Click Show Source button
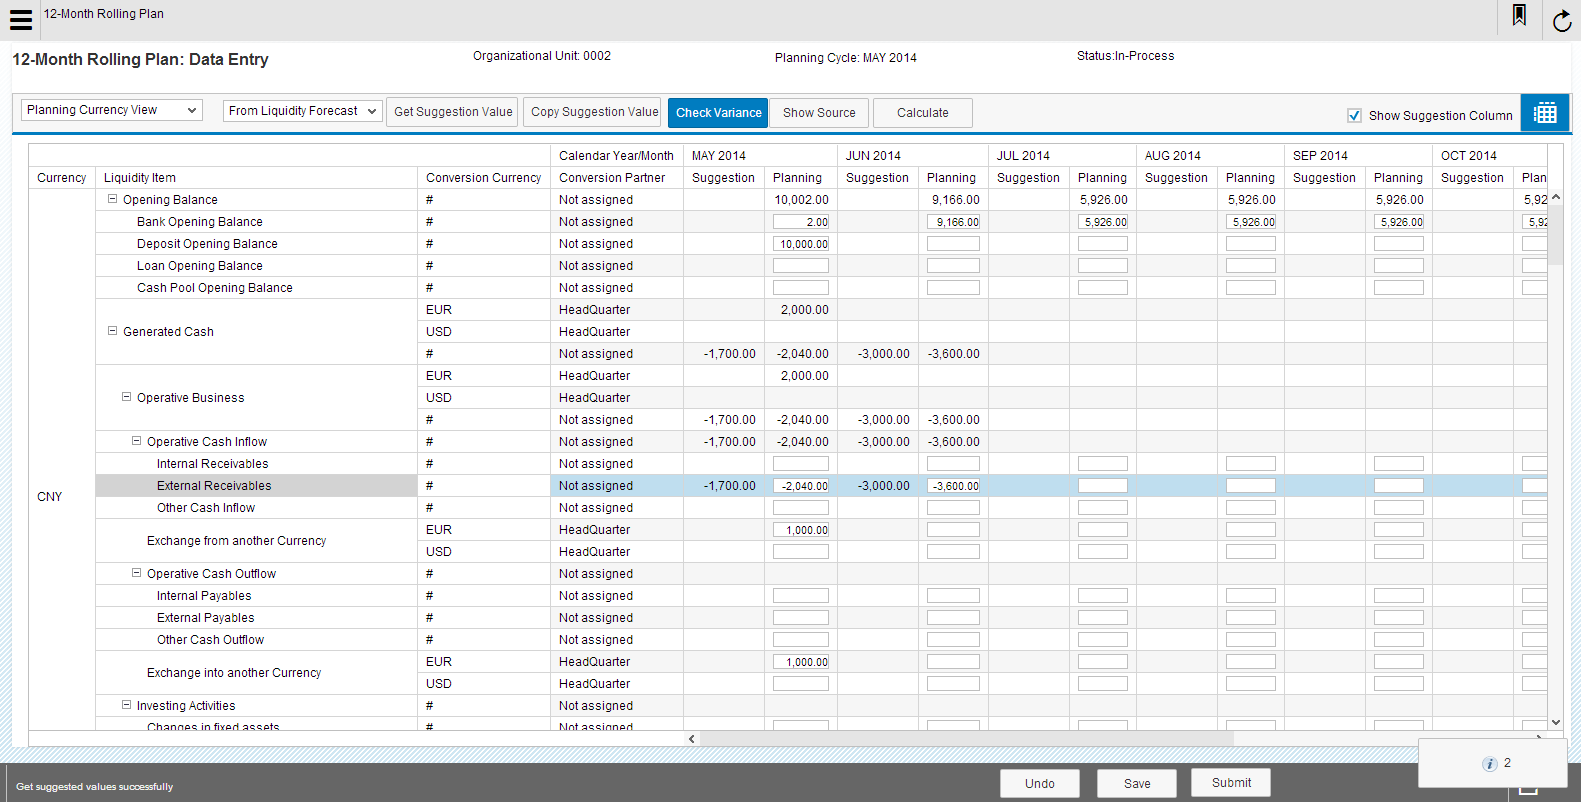Image resolution: width=1581 pixels, height=802 pixels. click(x=819, y=113)
